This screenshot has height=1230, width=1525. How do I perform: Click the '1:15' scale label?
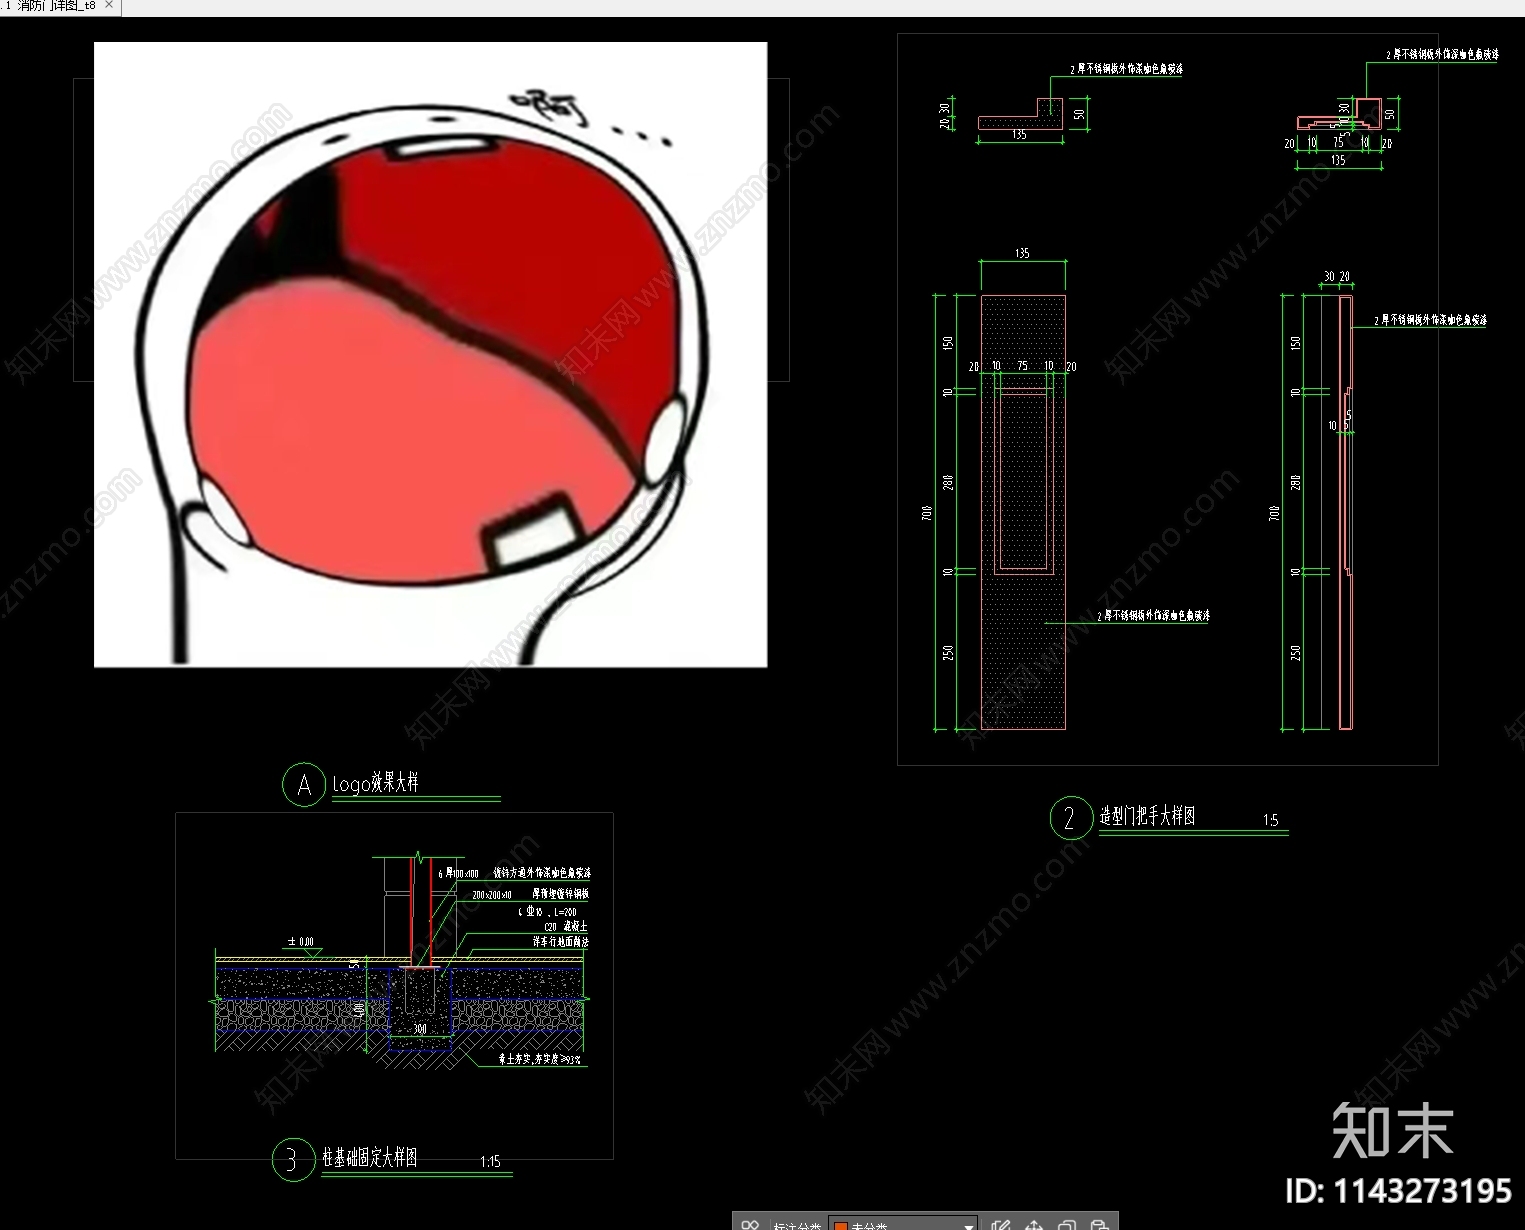pyautogui.click(x=490, y=1162)
